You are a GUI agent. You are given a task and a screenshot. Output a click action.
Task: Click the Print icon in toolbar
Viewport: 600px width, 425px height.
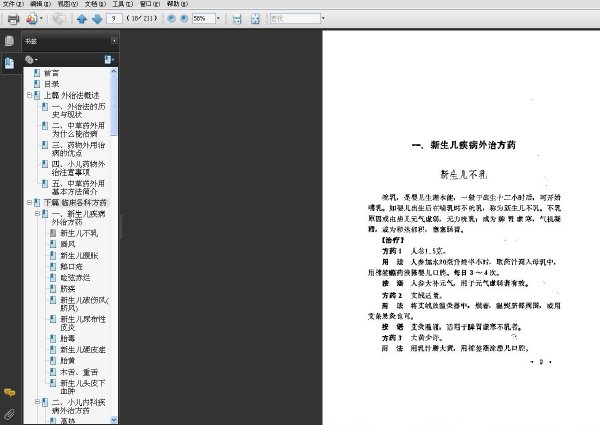[13, 19]
